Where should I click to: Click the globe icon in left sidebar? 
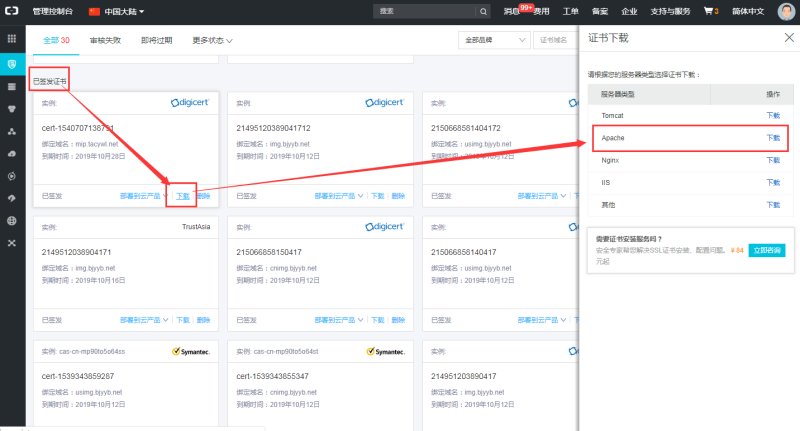point(12,220)
